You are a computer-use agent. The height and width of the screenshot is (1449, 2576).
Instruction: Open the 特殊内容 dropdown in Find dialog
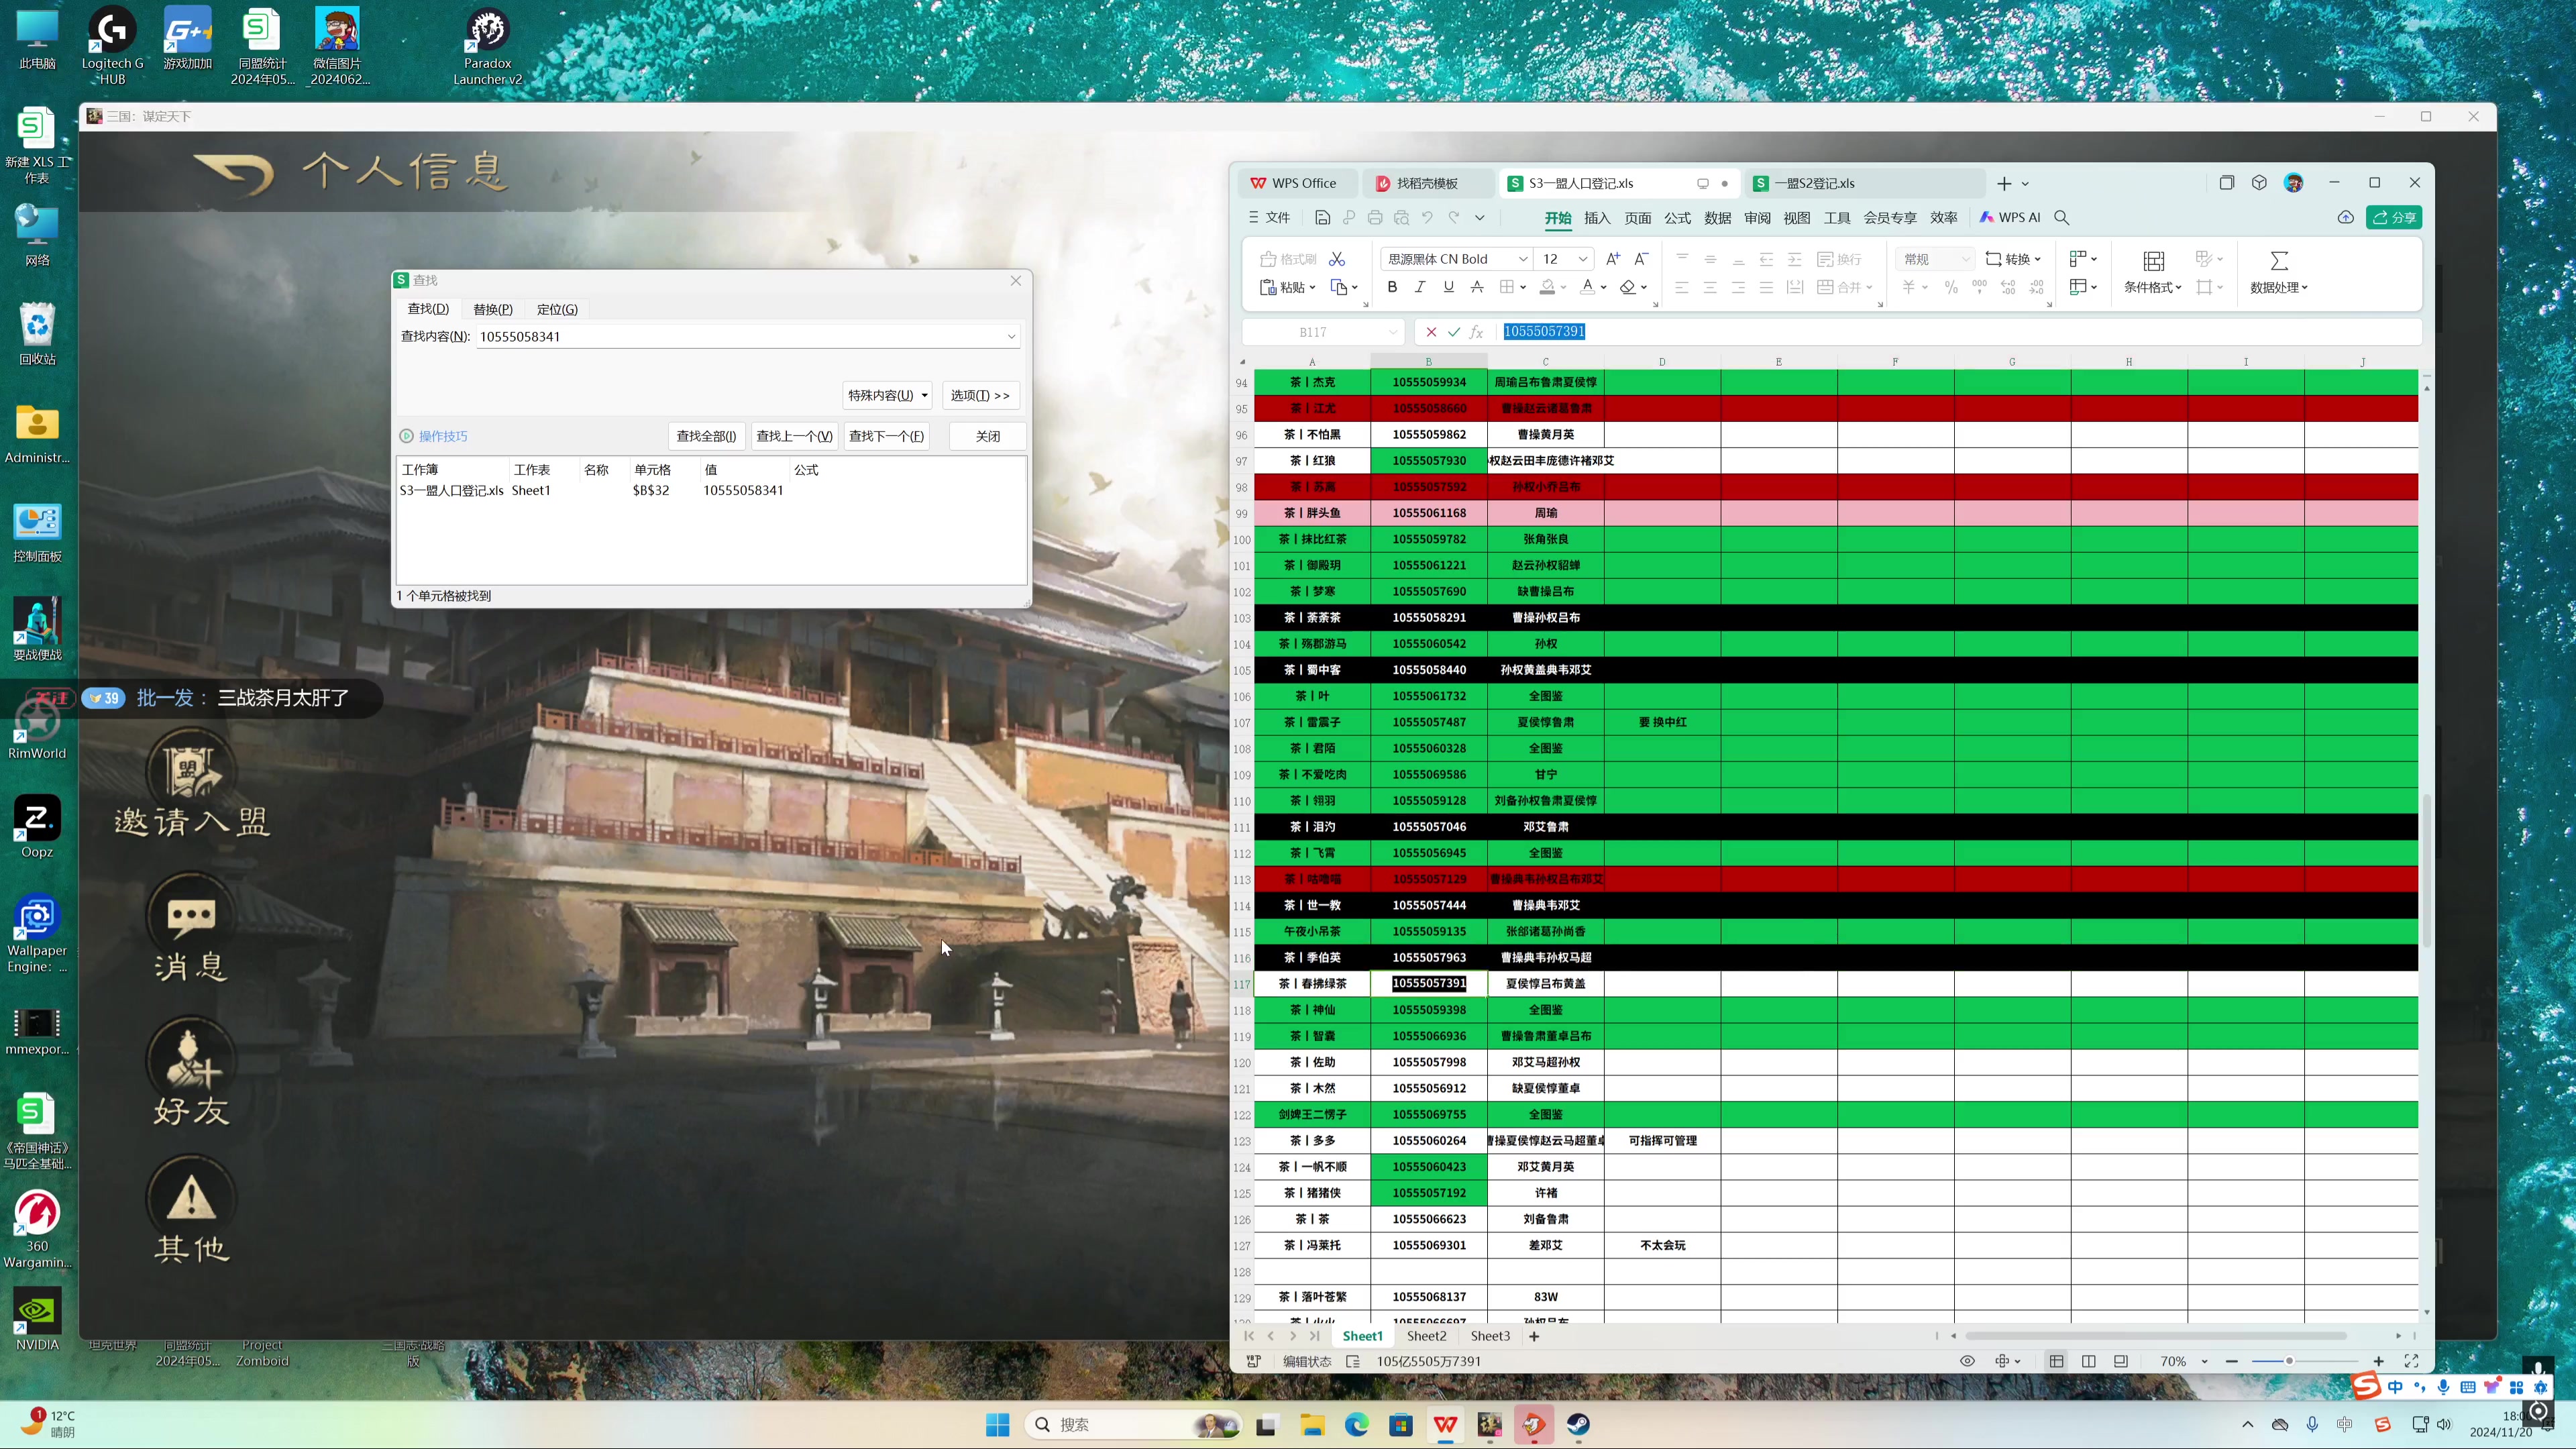pyautogui.click(x=888, y=395)
